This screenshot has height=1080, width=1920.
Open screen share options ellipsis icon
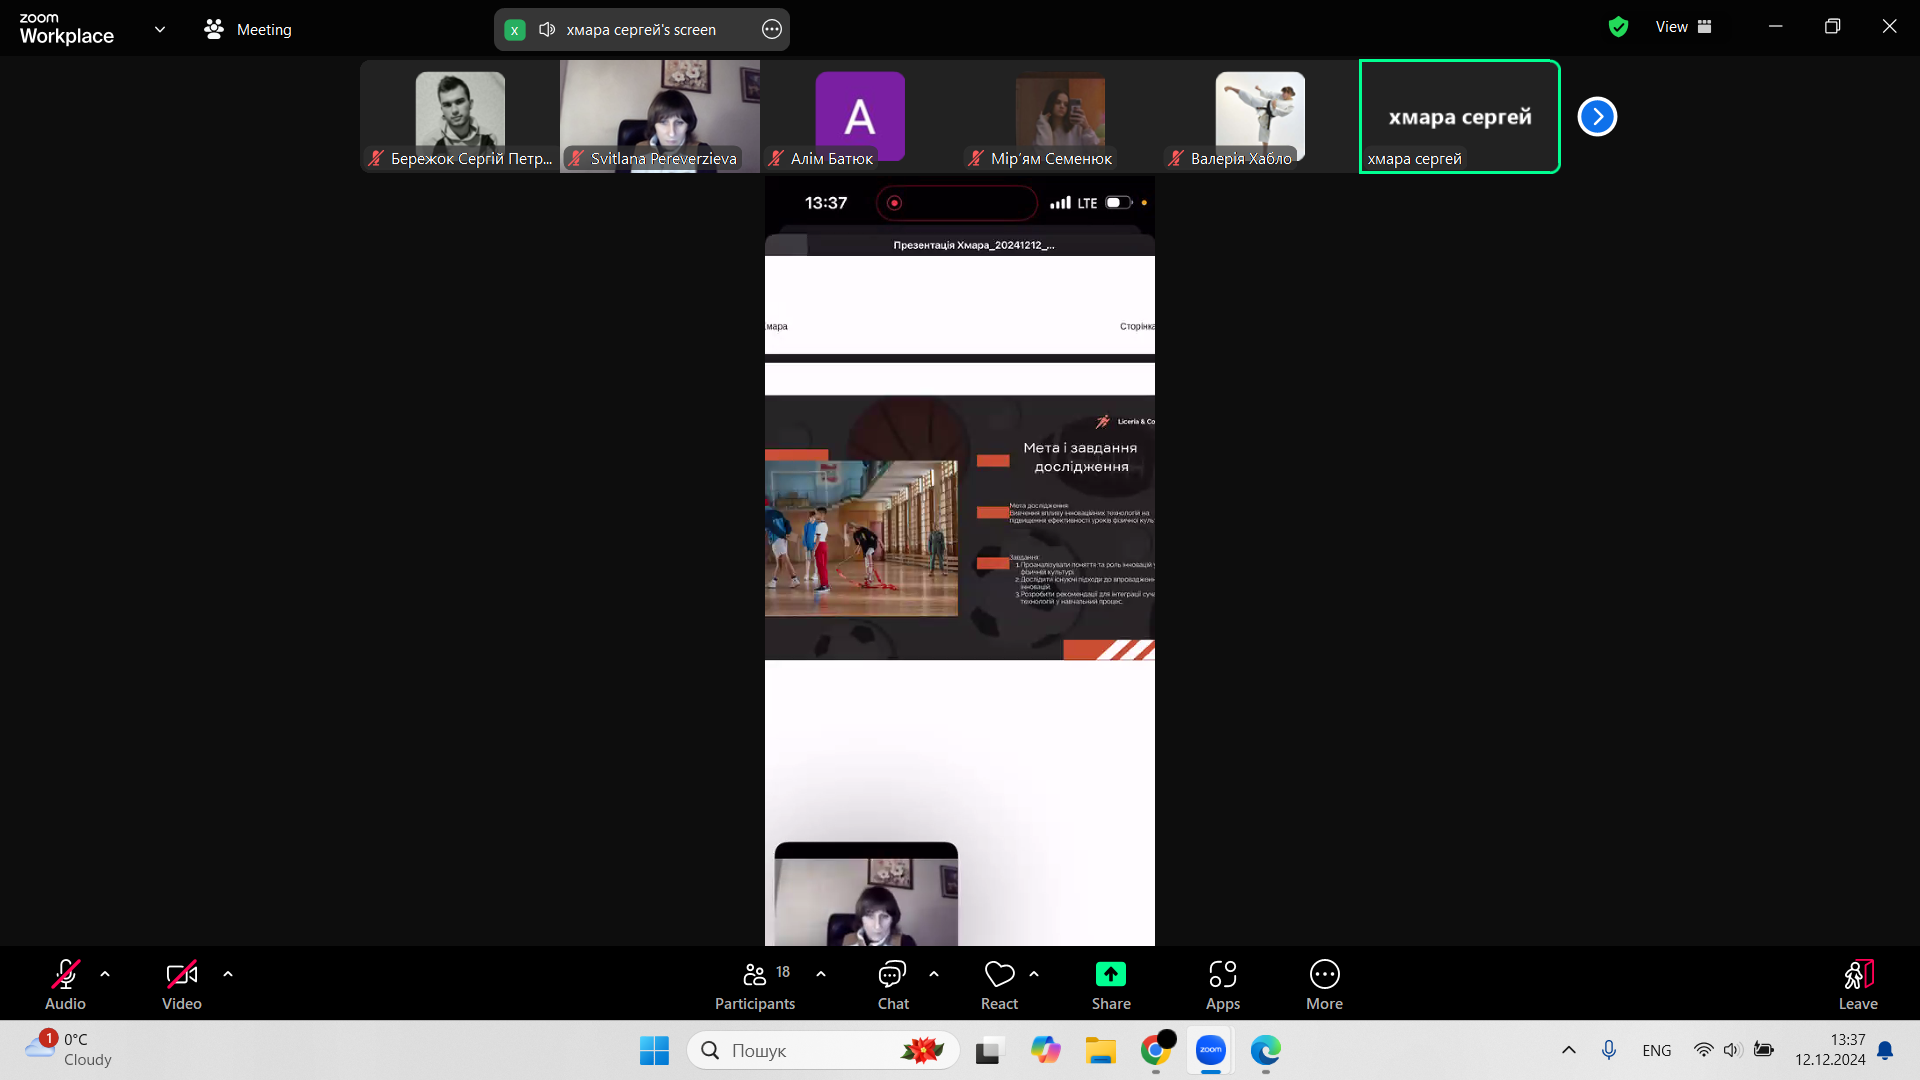(x=771, y=30)
